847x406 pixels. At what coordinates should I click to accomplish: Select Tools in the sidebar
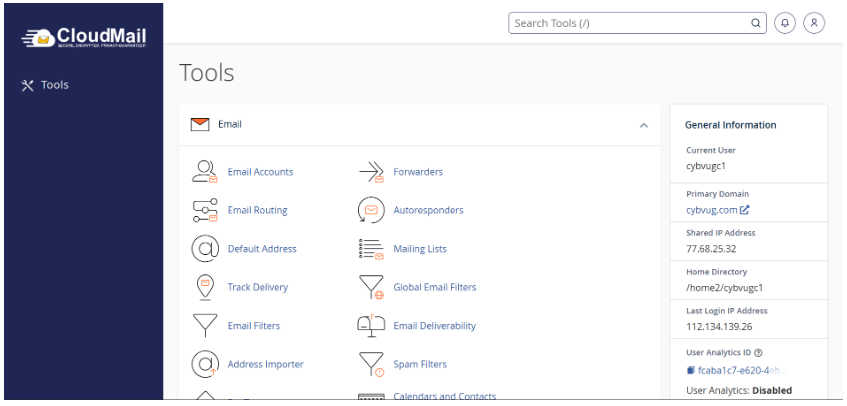[x=45, y=85]
